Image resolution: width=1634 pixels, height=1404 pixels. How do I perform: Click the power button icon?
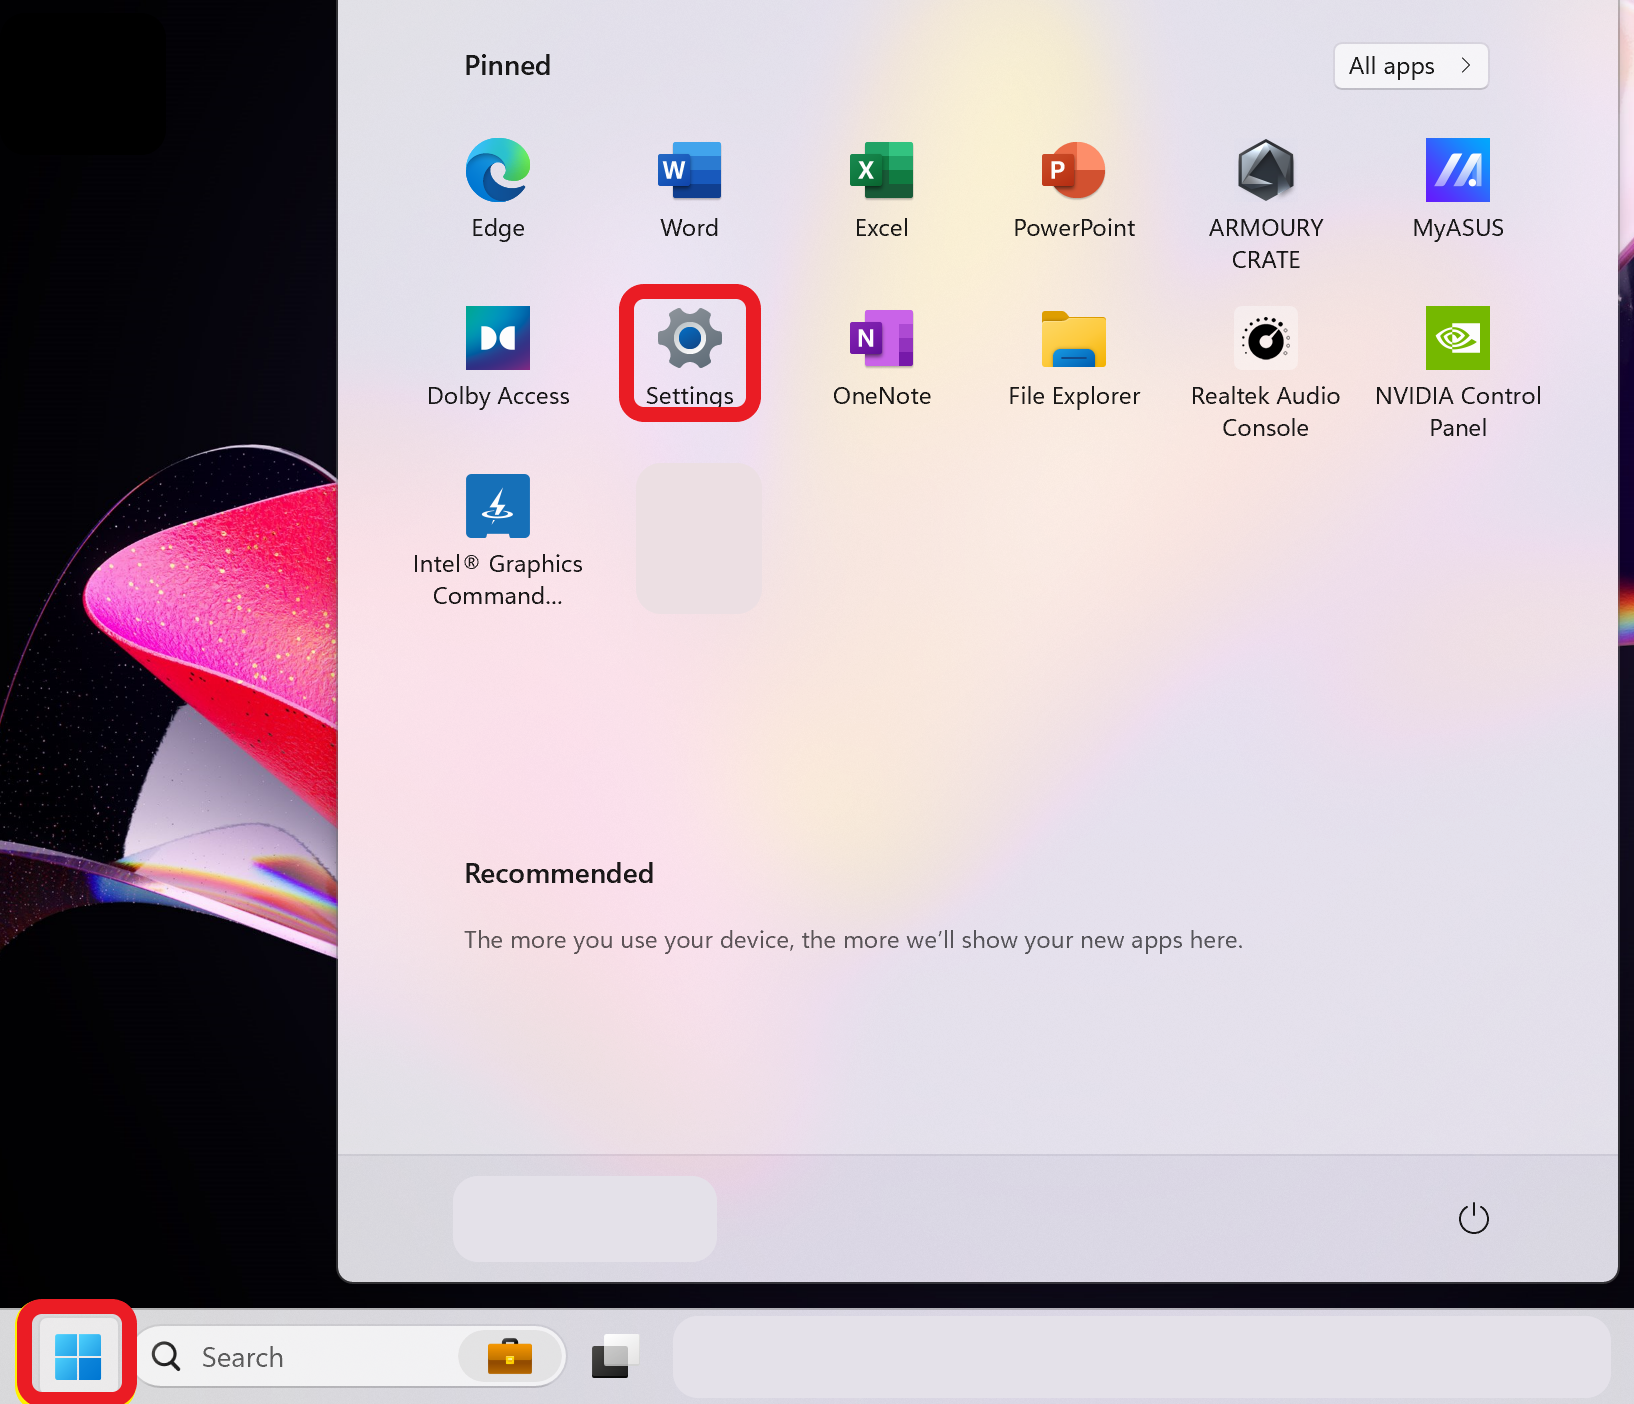(1474, 1219)
